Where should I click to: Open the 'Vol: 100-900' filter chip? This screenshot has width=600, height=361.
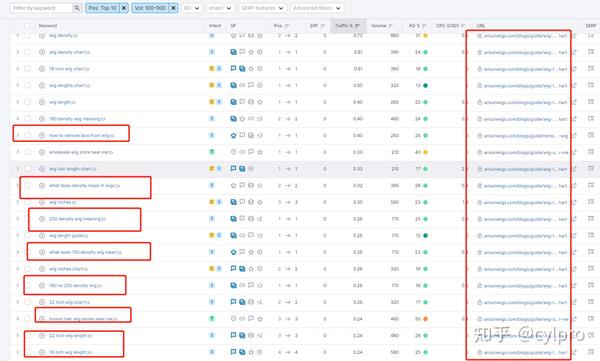pos(150,8)
